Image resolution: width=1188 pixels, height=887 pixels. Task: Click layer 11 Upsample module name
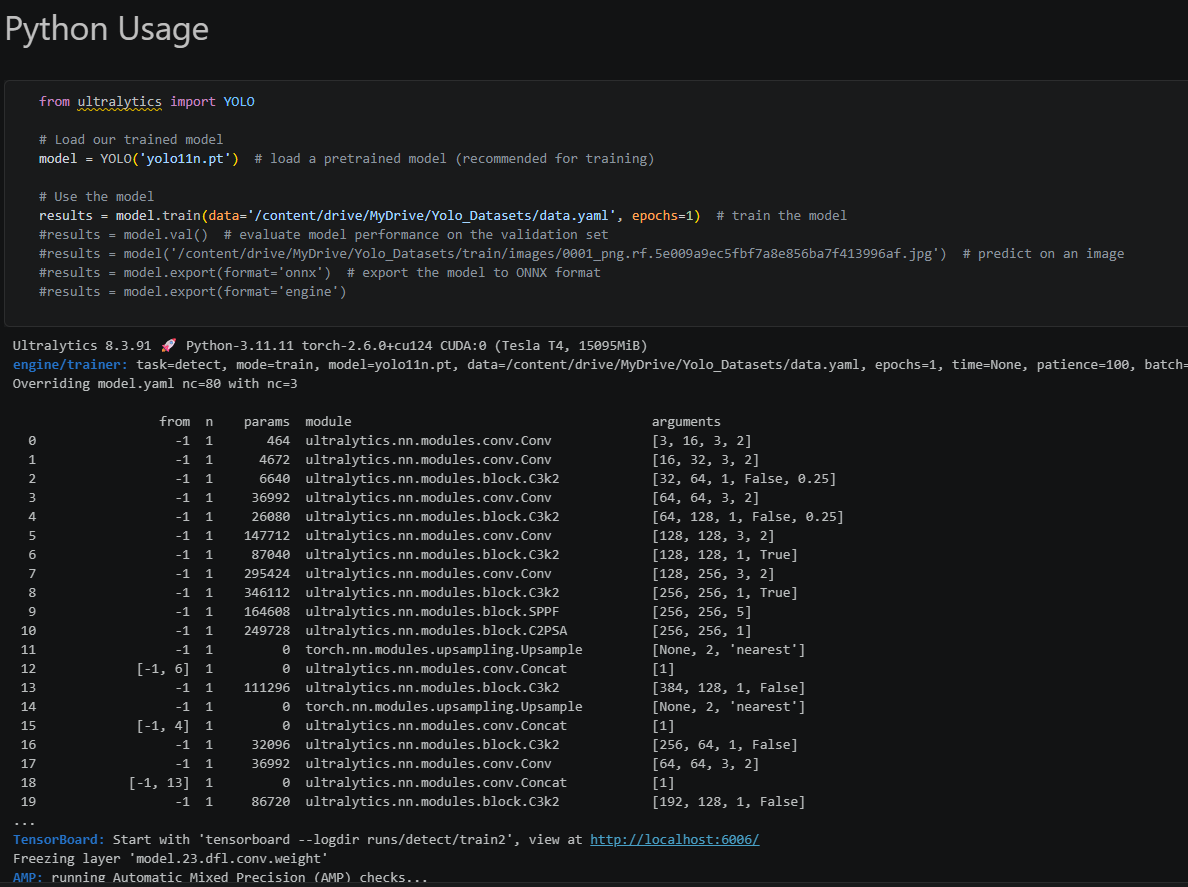[444, 650]
